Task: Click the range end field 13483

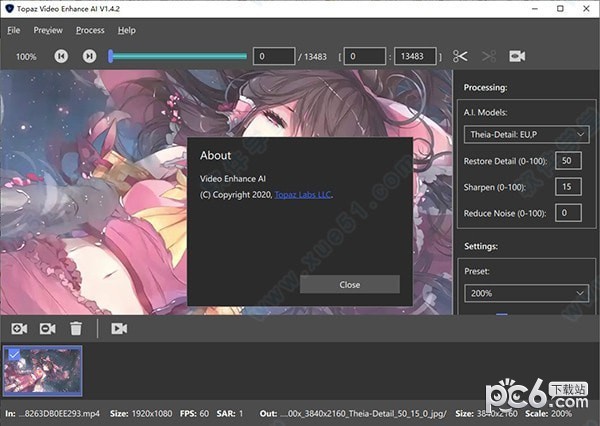Action: [415, 56]
